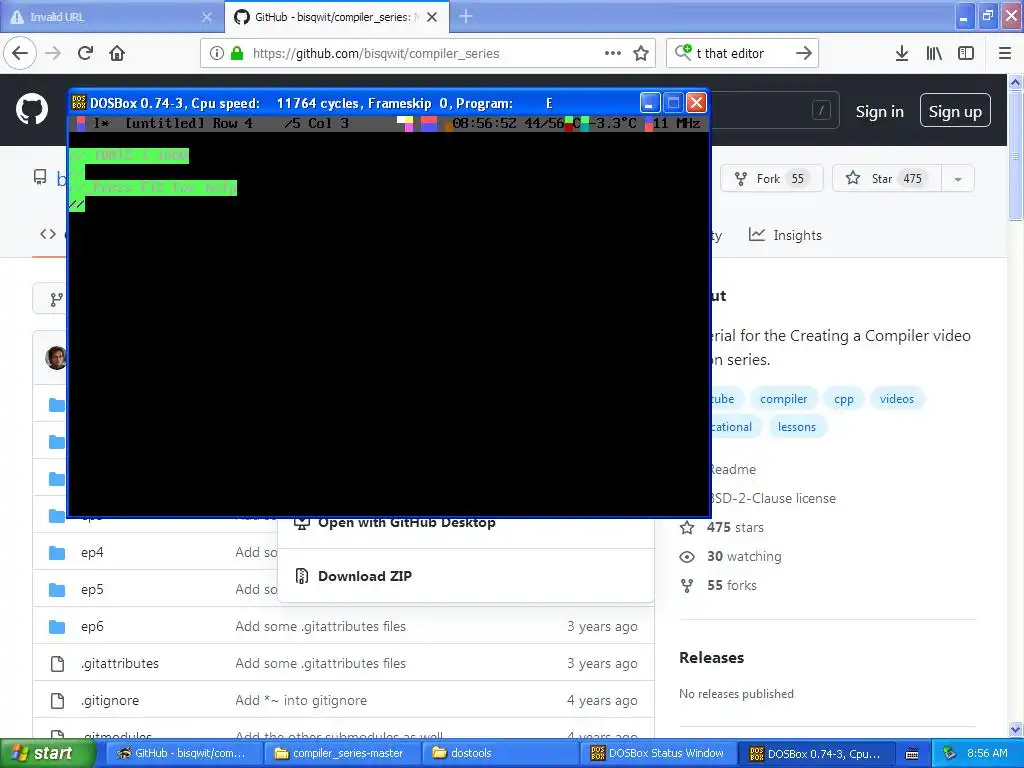Show site information icon in address bar
This screenshot has height=768, width=1024.
pyautogui.click(x=217, y=53)
